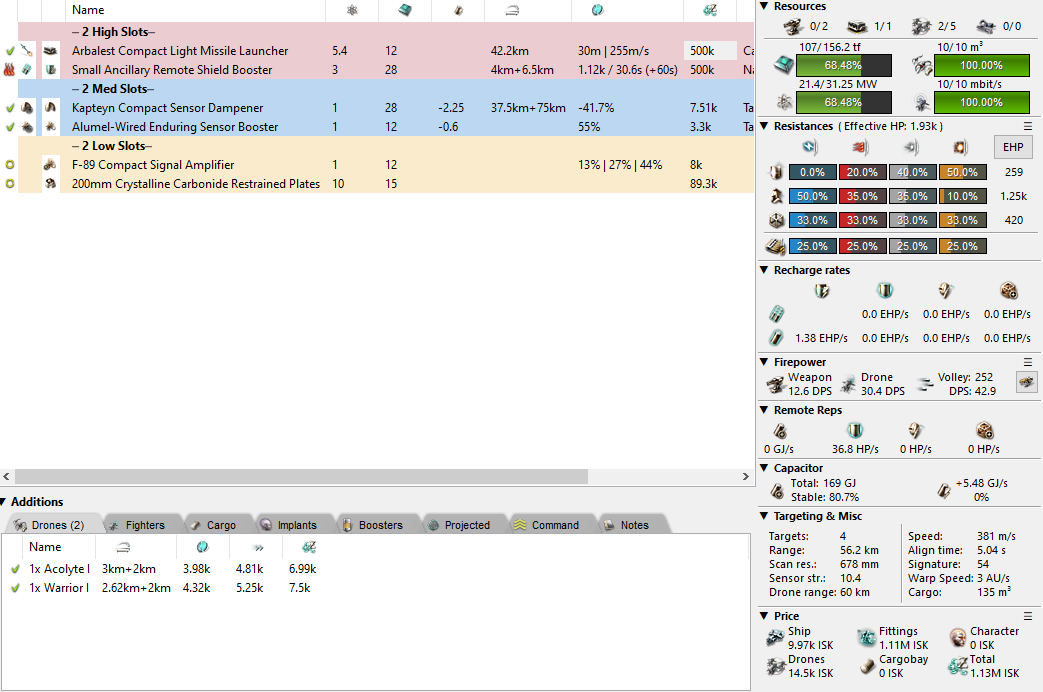The height and width of the screenshot is (692, 1043).
Task: Click the EM resistance column icon
Action: (812, 148)
